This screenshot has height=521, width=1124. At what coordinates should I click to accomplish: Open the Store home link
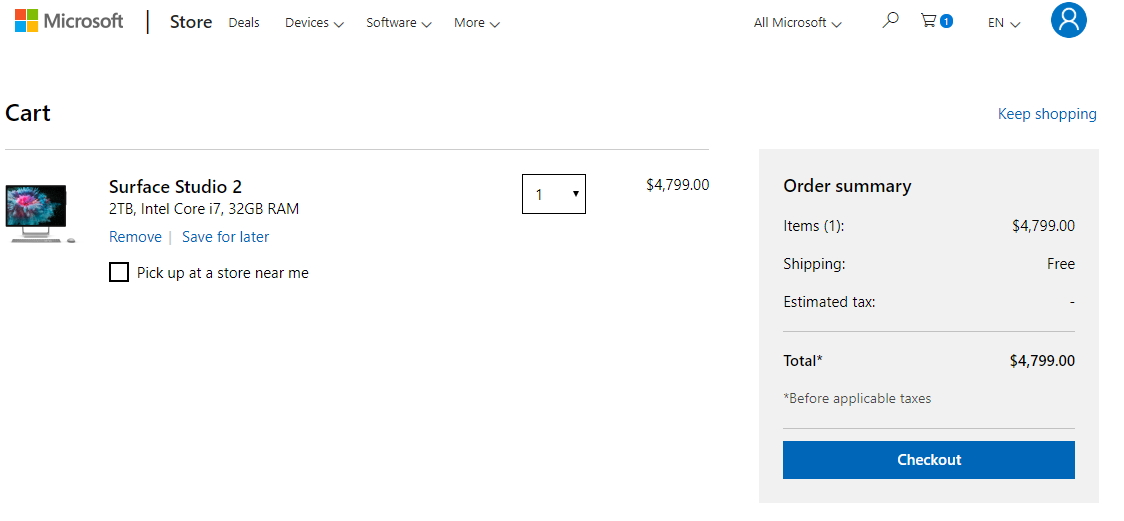(191, 22)
